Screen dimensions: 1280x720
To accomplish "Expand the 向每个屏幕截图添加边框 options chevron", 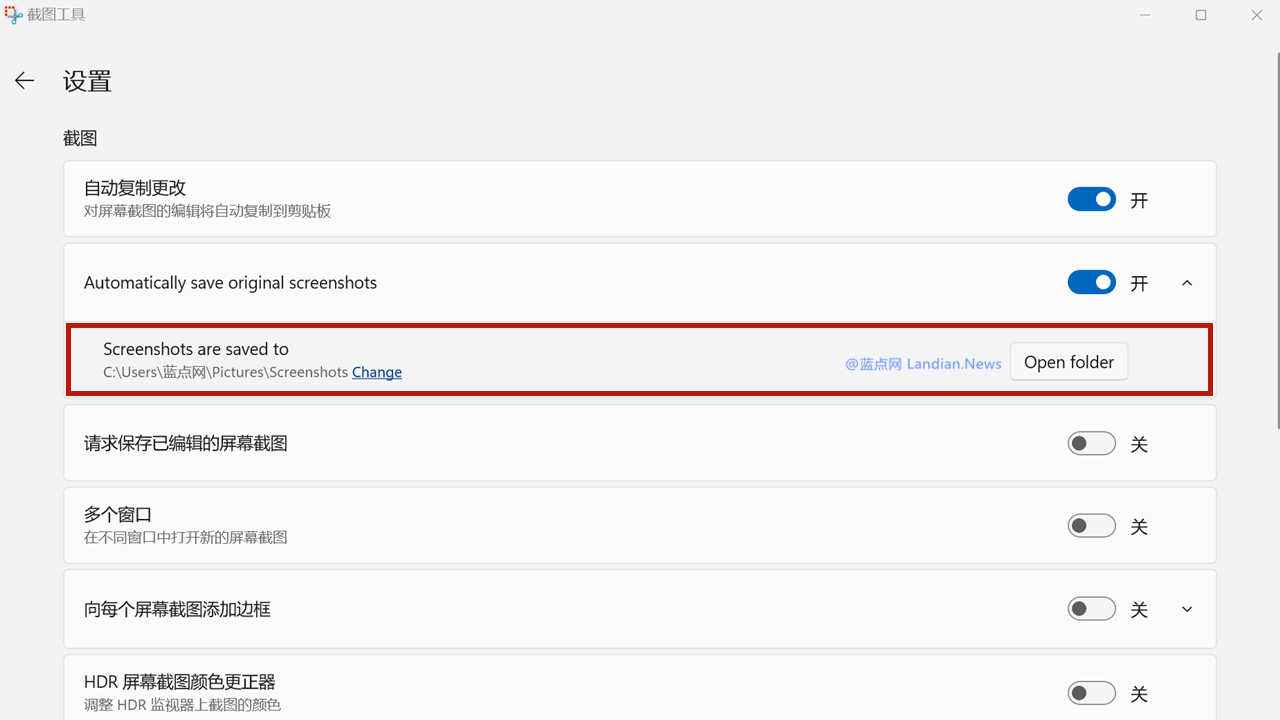I will point(1187,609).
